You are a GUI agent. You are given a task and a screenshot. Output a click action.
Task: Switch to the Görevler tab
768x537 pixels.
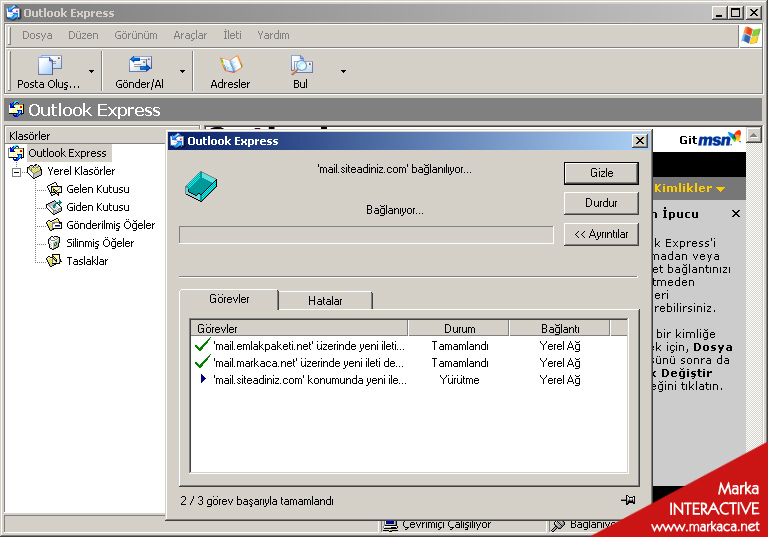pyautogui.click(x=229, y=299)
